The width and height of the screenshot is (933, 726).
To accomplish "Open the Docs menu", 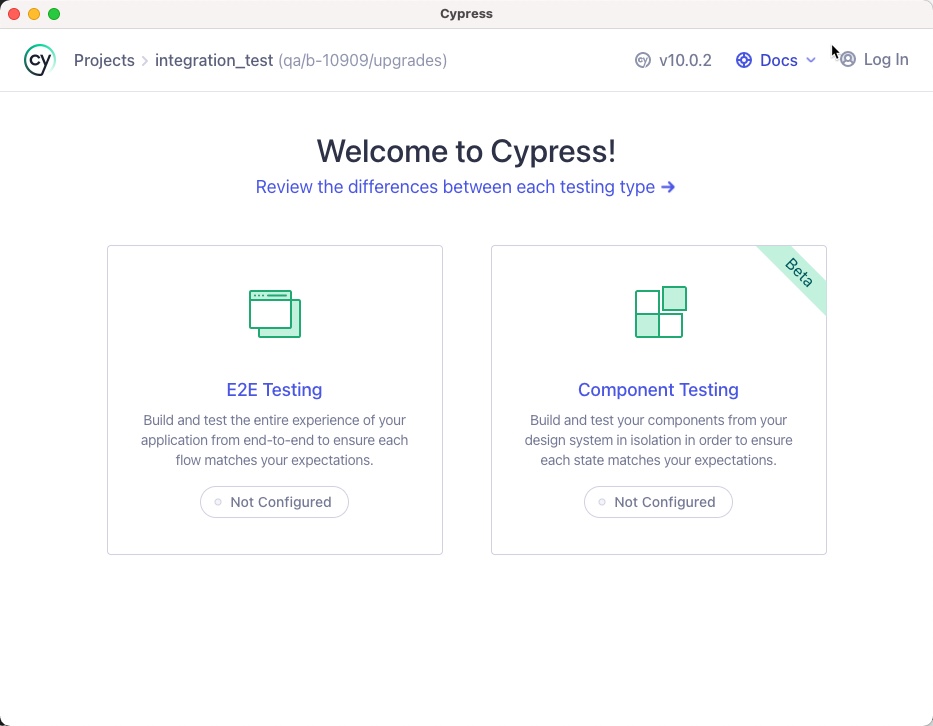I will (778, 60).
